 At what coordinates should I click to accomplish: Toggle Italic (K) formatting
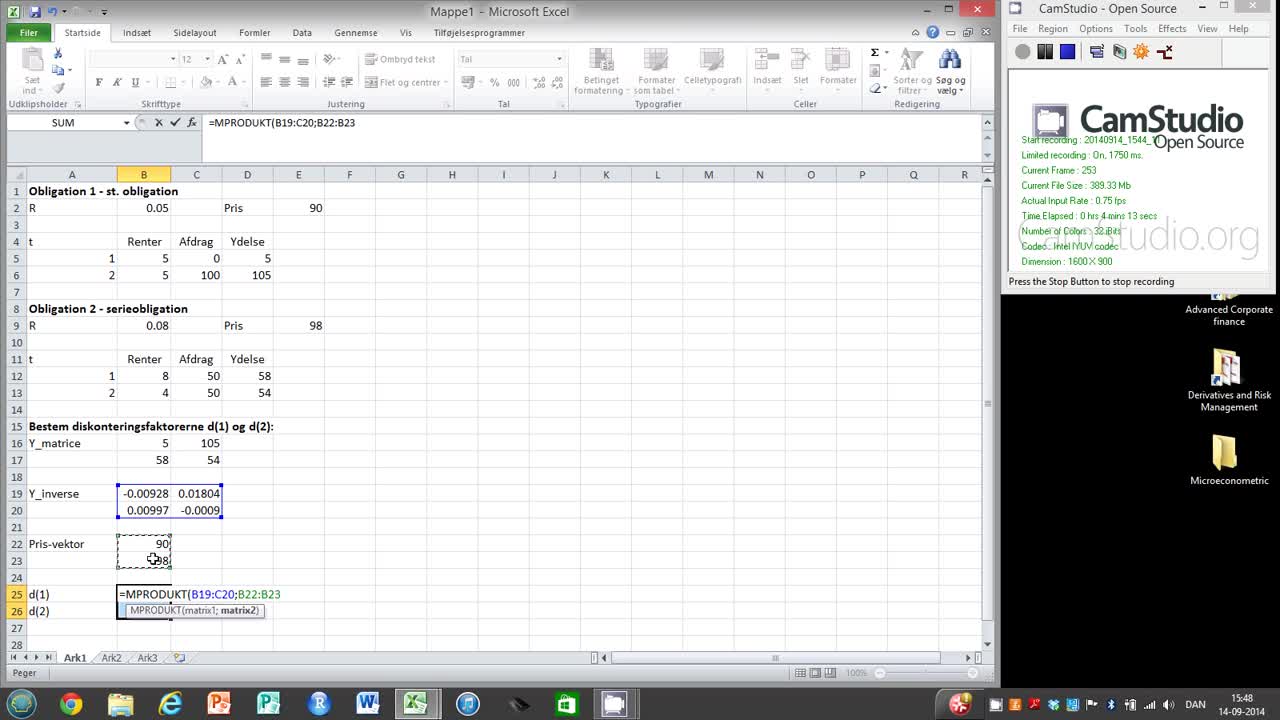coord(116,82)
